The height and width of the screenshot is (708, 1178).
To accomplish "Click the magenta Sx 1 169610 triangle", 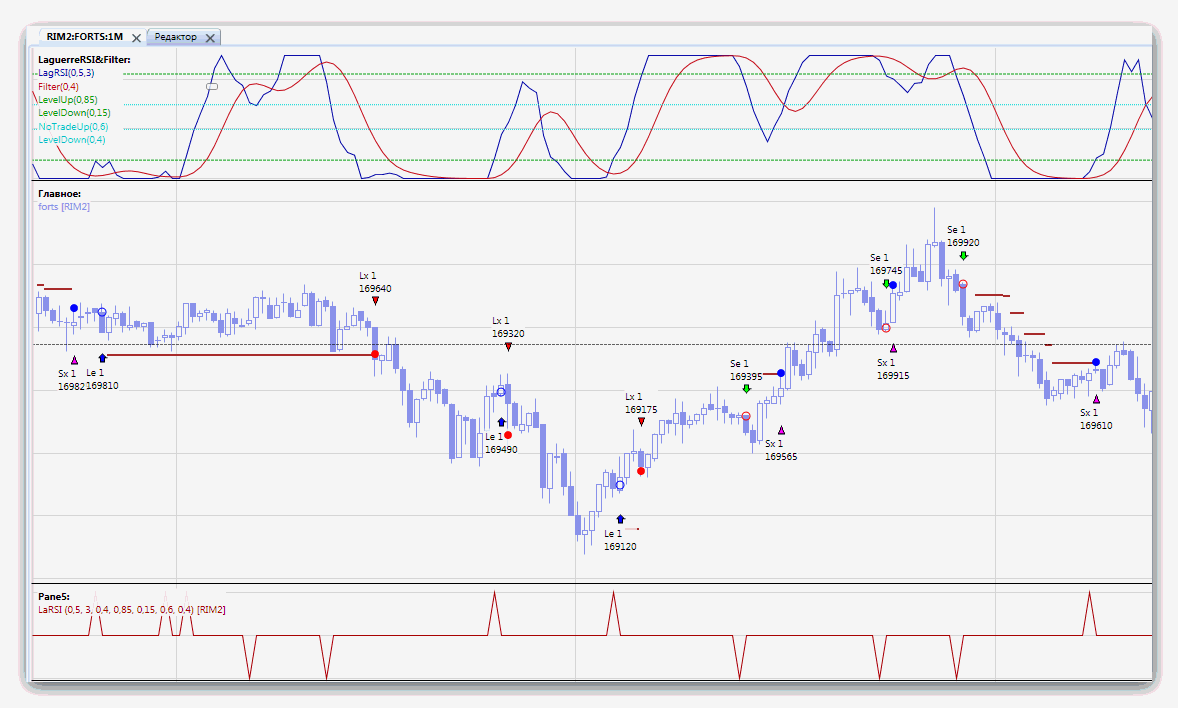I will pos(1096,399).
